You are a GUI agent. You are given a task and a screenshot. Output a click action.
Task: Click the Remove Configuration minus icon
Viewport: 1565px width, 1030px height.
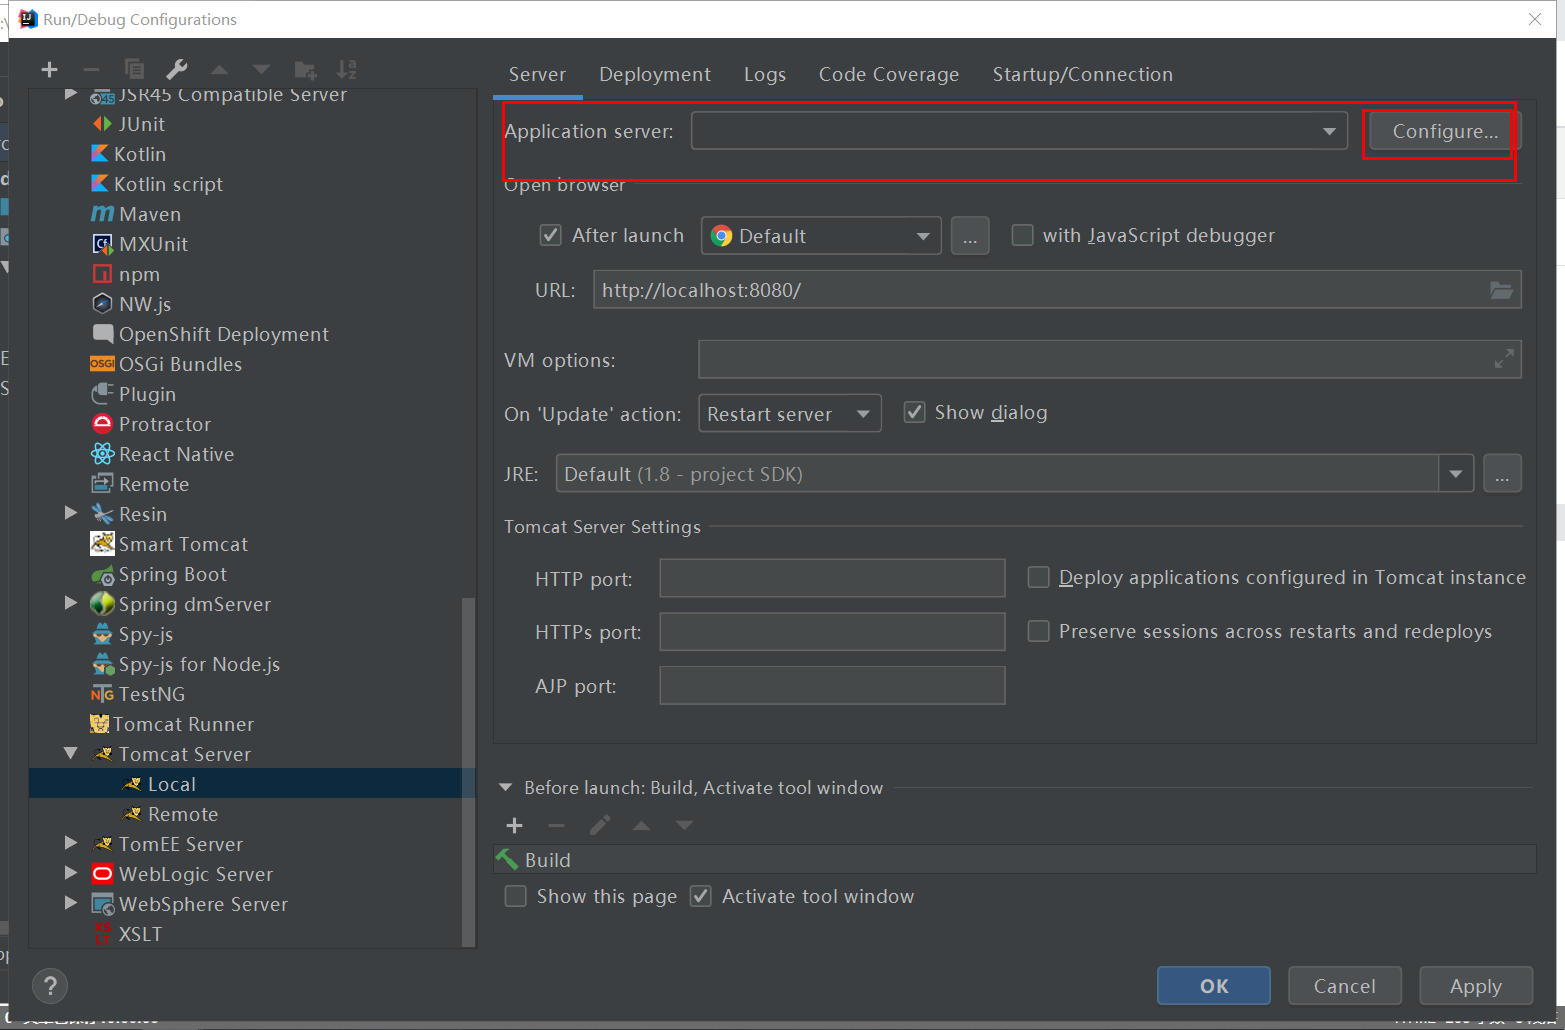click(91, 69)
